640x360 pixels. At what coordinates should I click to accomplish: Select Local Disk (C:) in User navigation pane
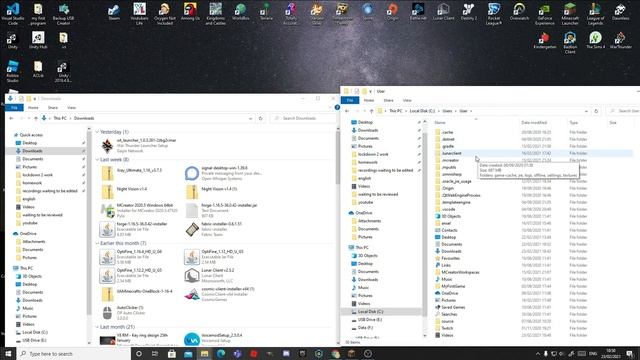(x=370, y=312)
